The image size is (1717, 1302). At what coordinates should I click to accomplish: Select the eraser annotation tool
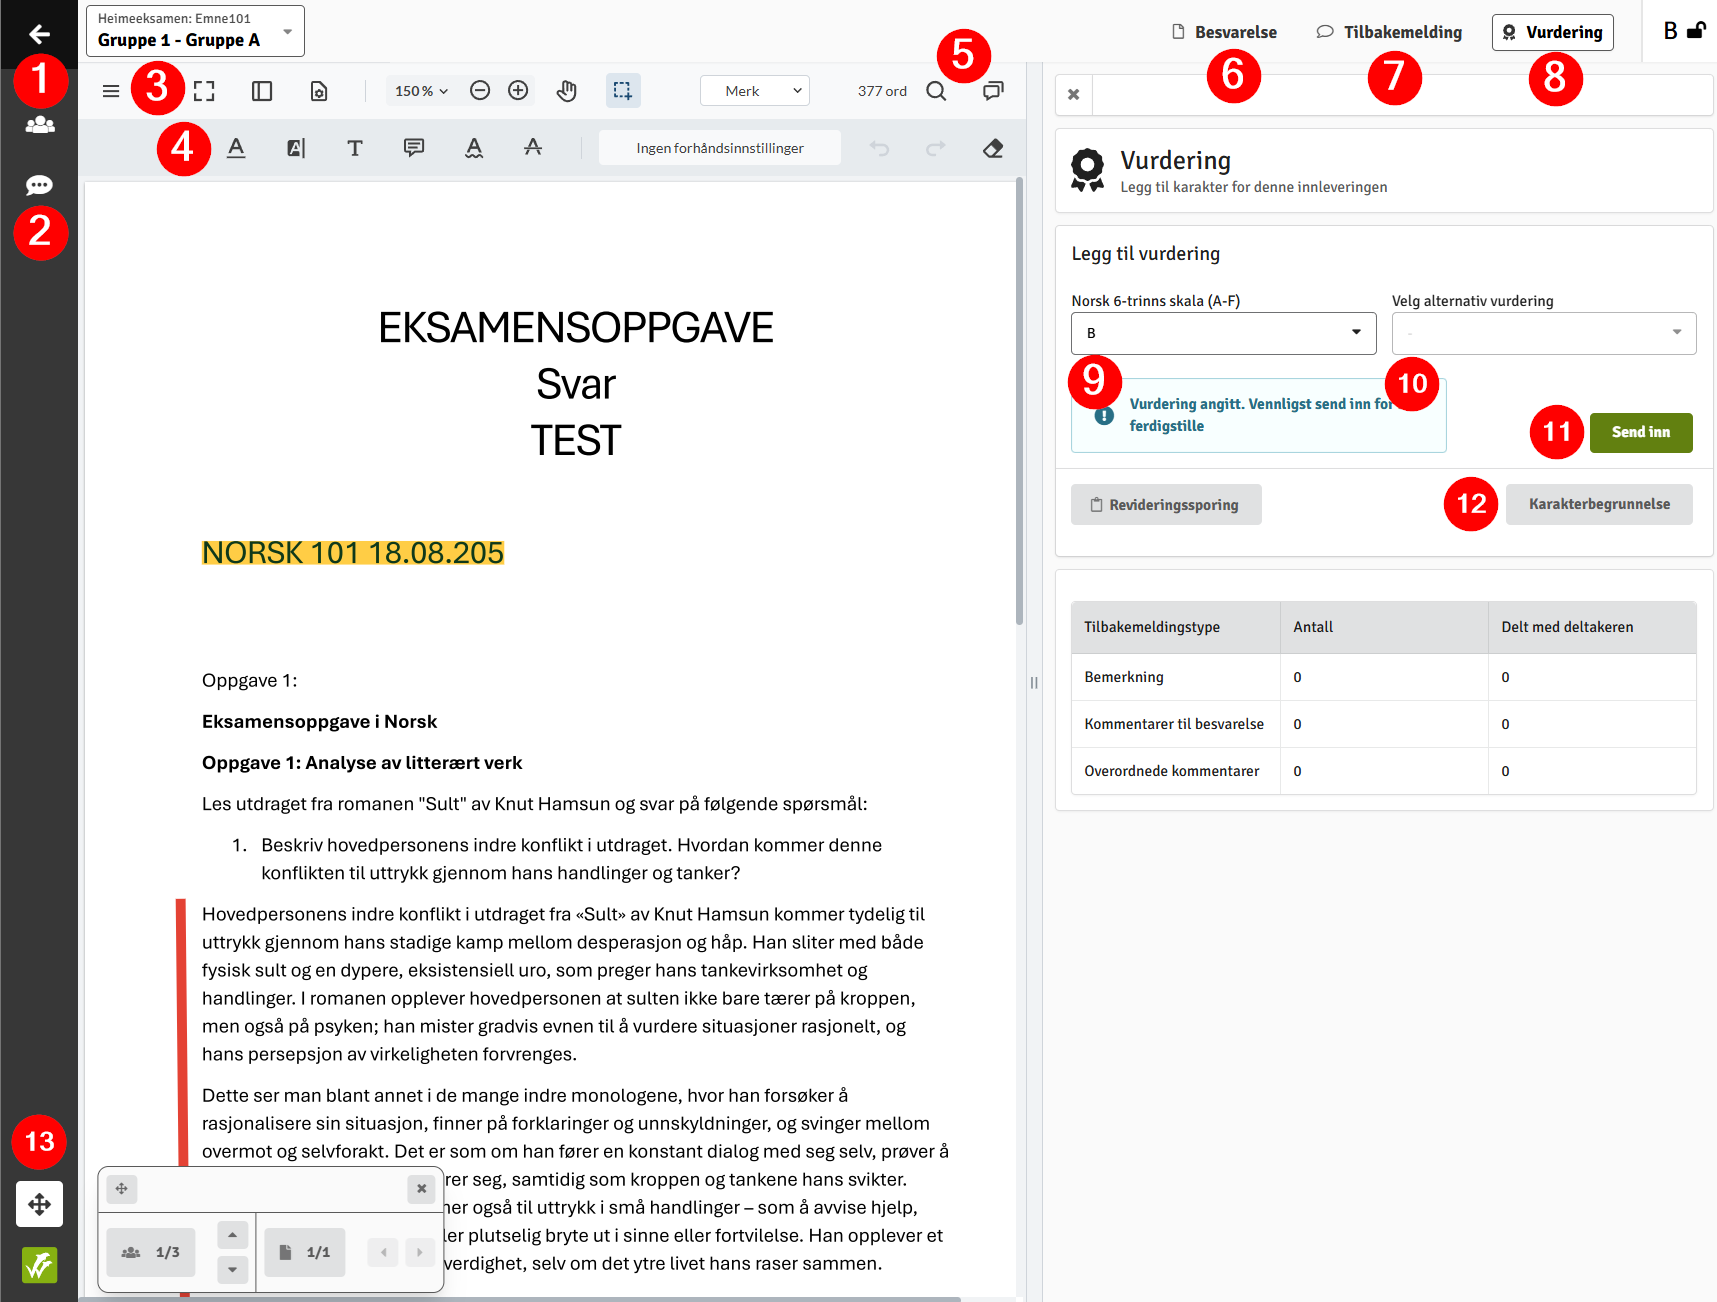pyautogui.click(x=992, y=148)
